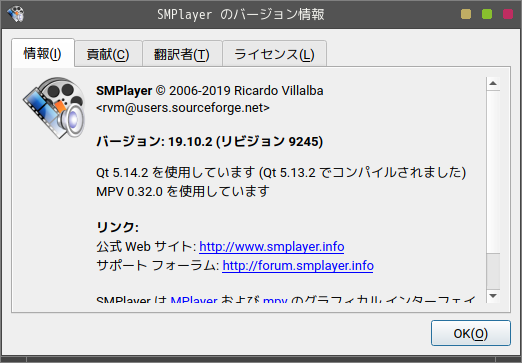Close the dialog with the red button
Screen dimensions: 522x363
tap(508, 14)
